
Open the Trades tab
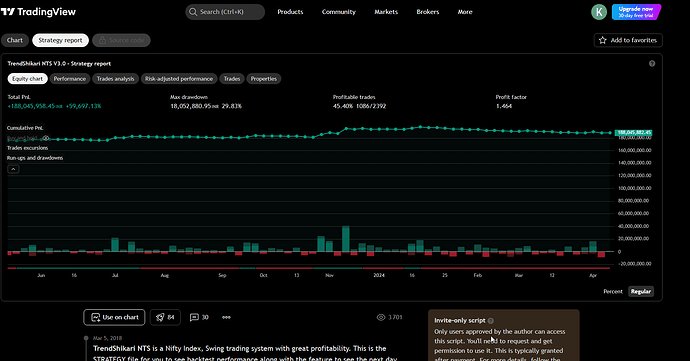point(232,79)
